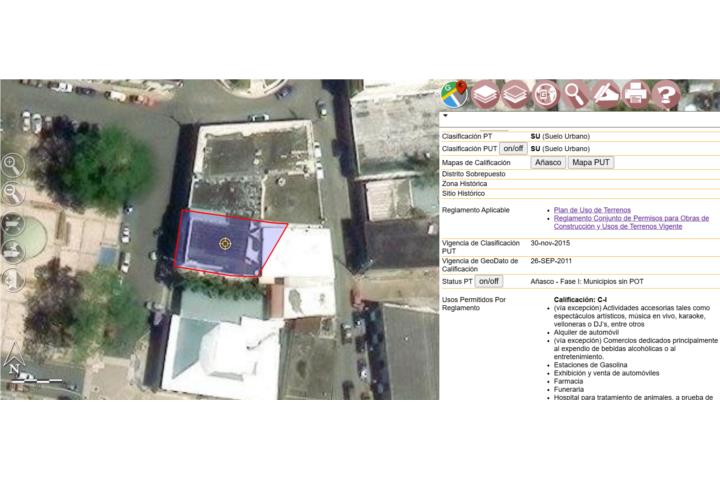
Task: Click the Mapa PUT button
Action: 591,162
